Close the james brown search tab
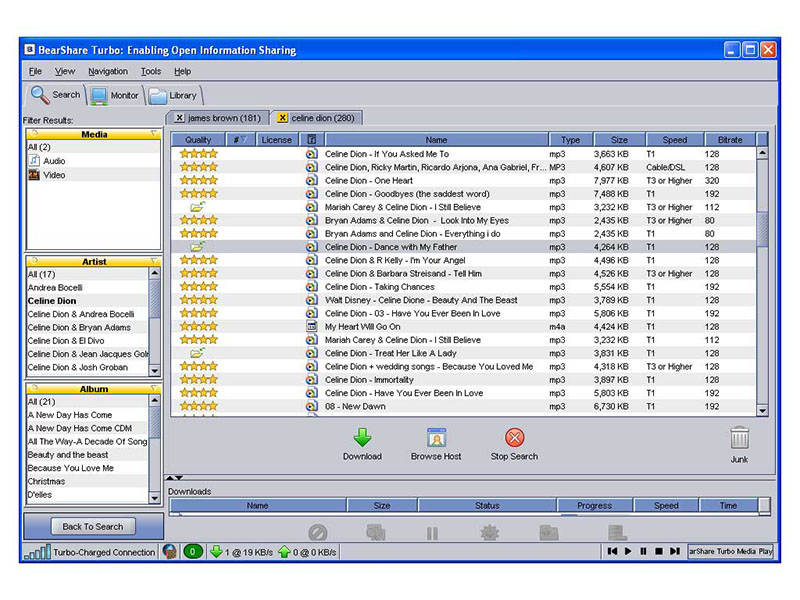The image size is (800, 600). tap(180, 118)
